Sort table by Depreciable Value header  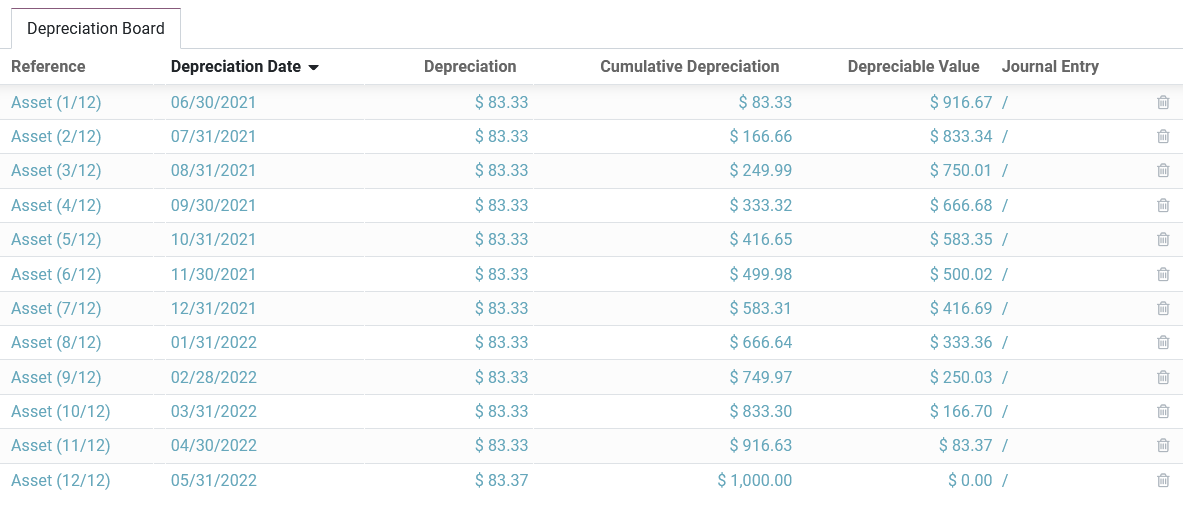(913, 67)
